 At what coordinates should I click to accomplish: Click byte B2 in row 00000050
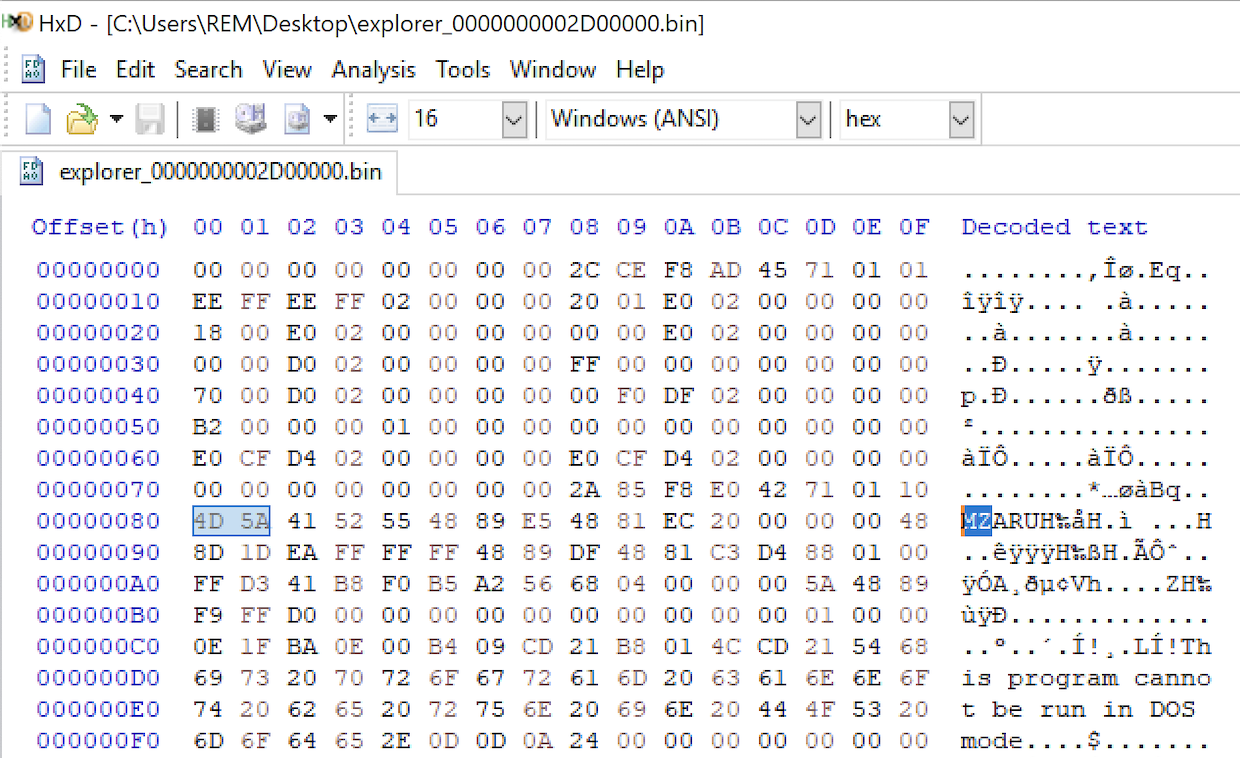(208, 427)
